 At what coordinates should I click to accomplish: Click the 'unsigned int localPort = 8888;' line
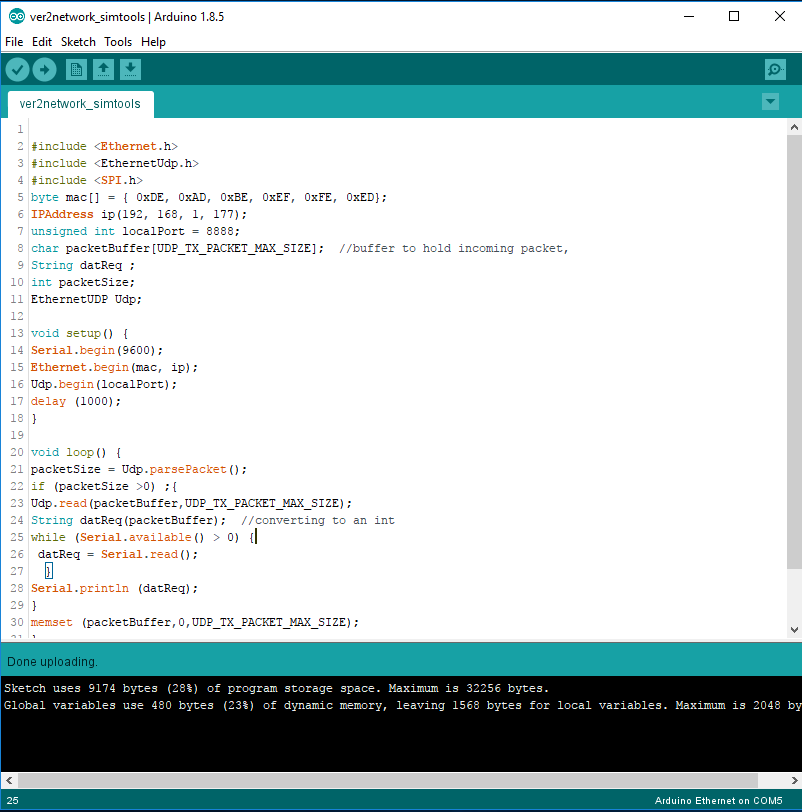[135, 231]
